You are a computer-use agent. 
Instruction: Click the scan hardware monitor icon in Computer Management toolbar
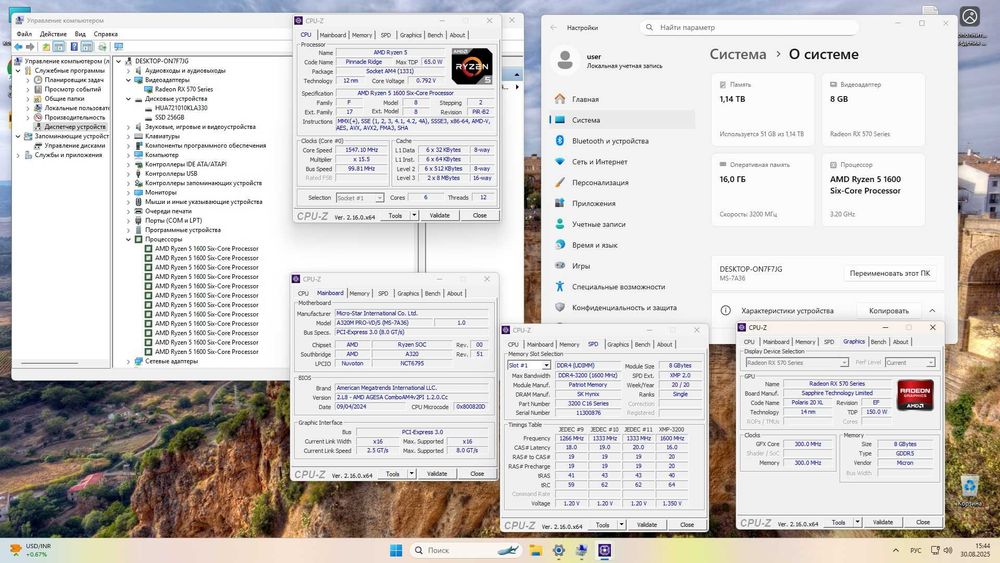(118, 47)
